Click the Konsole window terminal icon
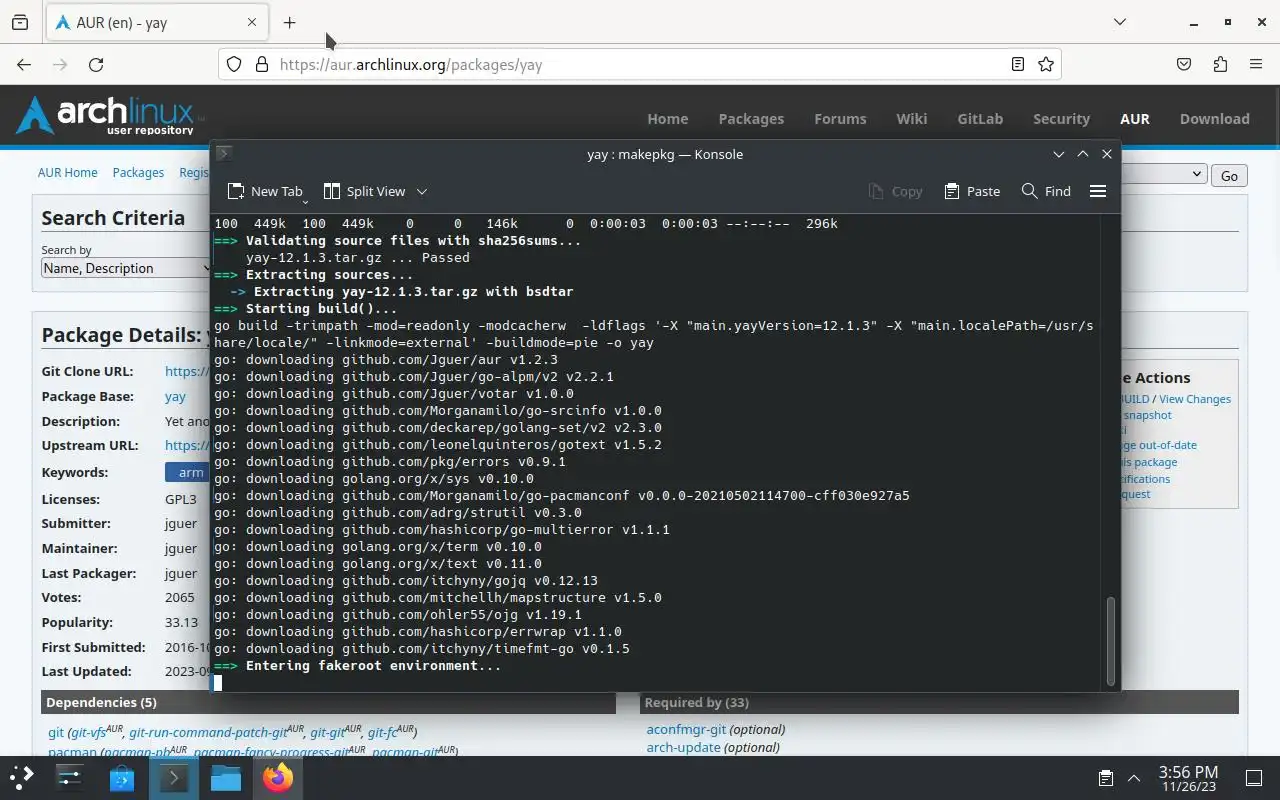The width and height of the screenshot is (1280, 800). tap(224, 153)
